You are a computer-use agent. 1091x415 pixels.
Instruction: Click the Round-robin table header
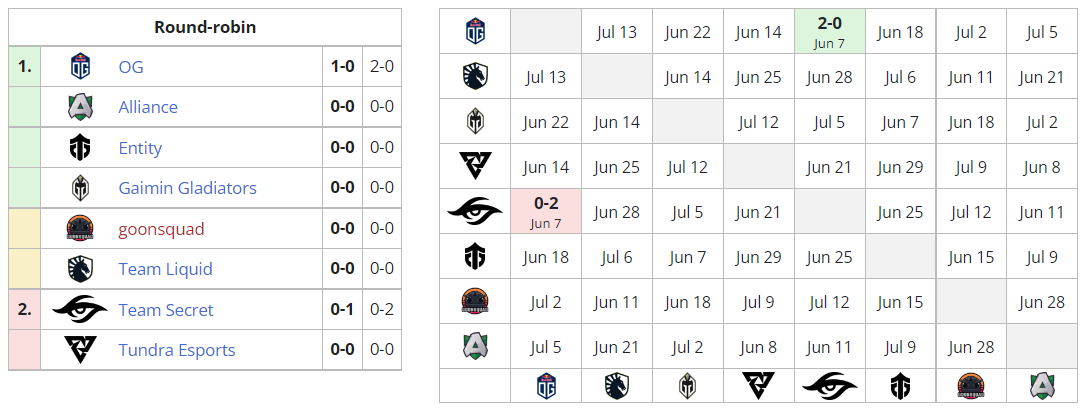[x=205, y=27]
